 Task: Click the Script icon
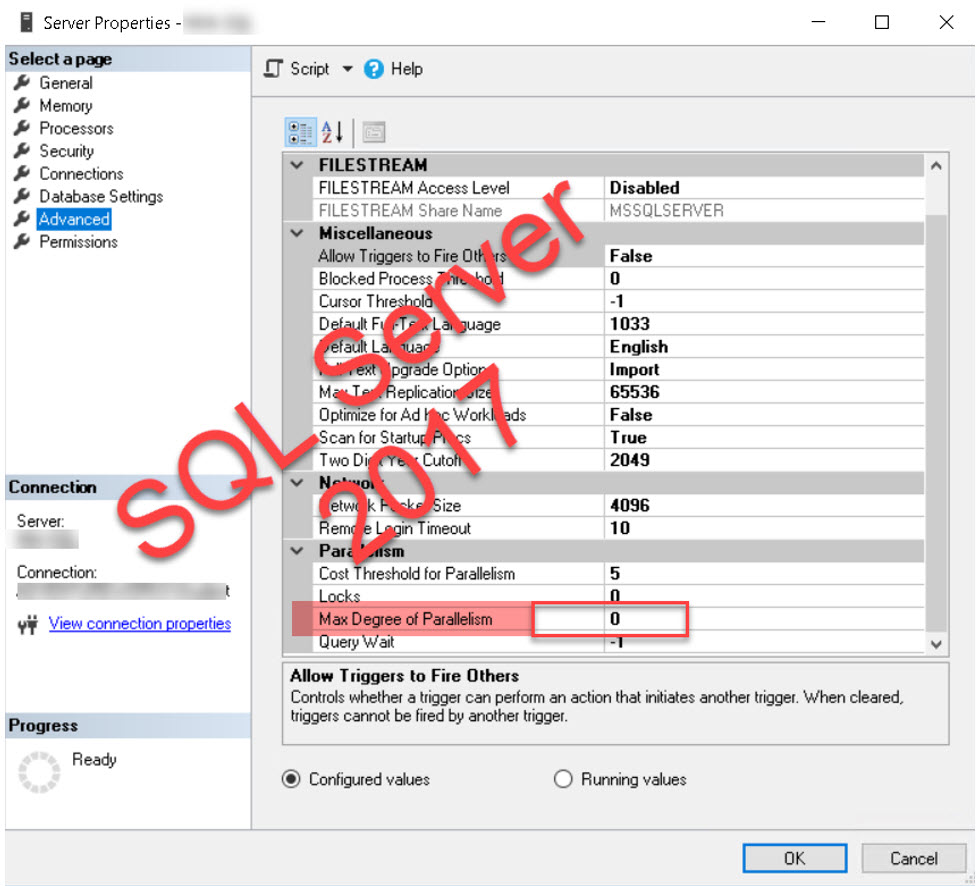tap(272, 69)
